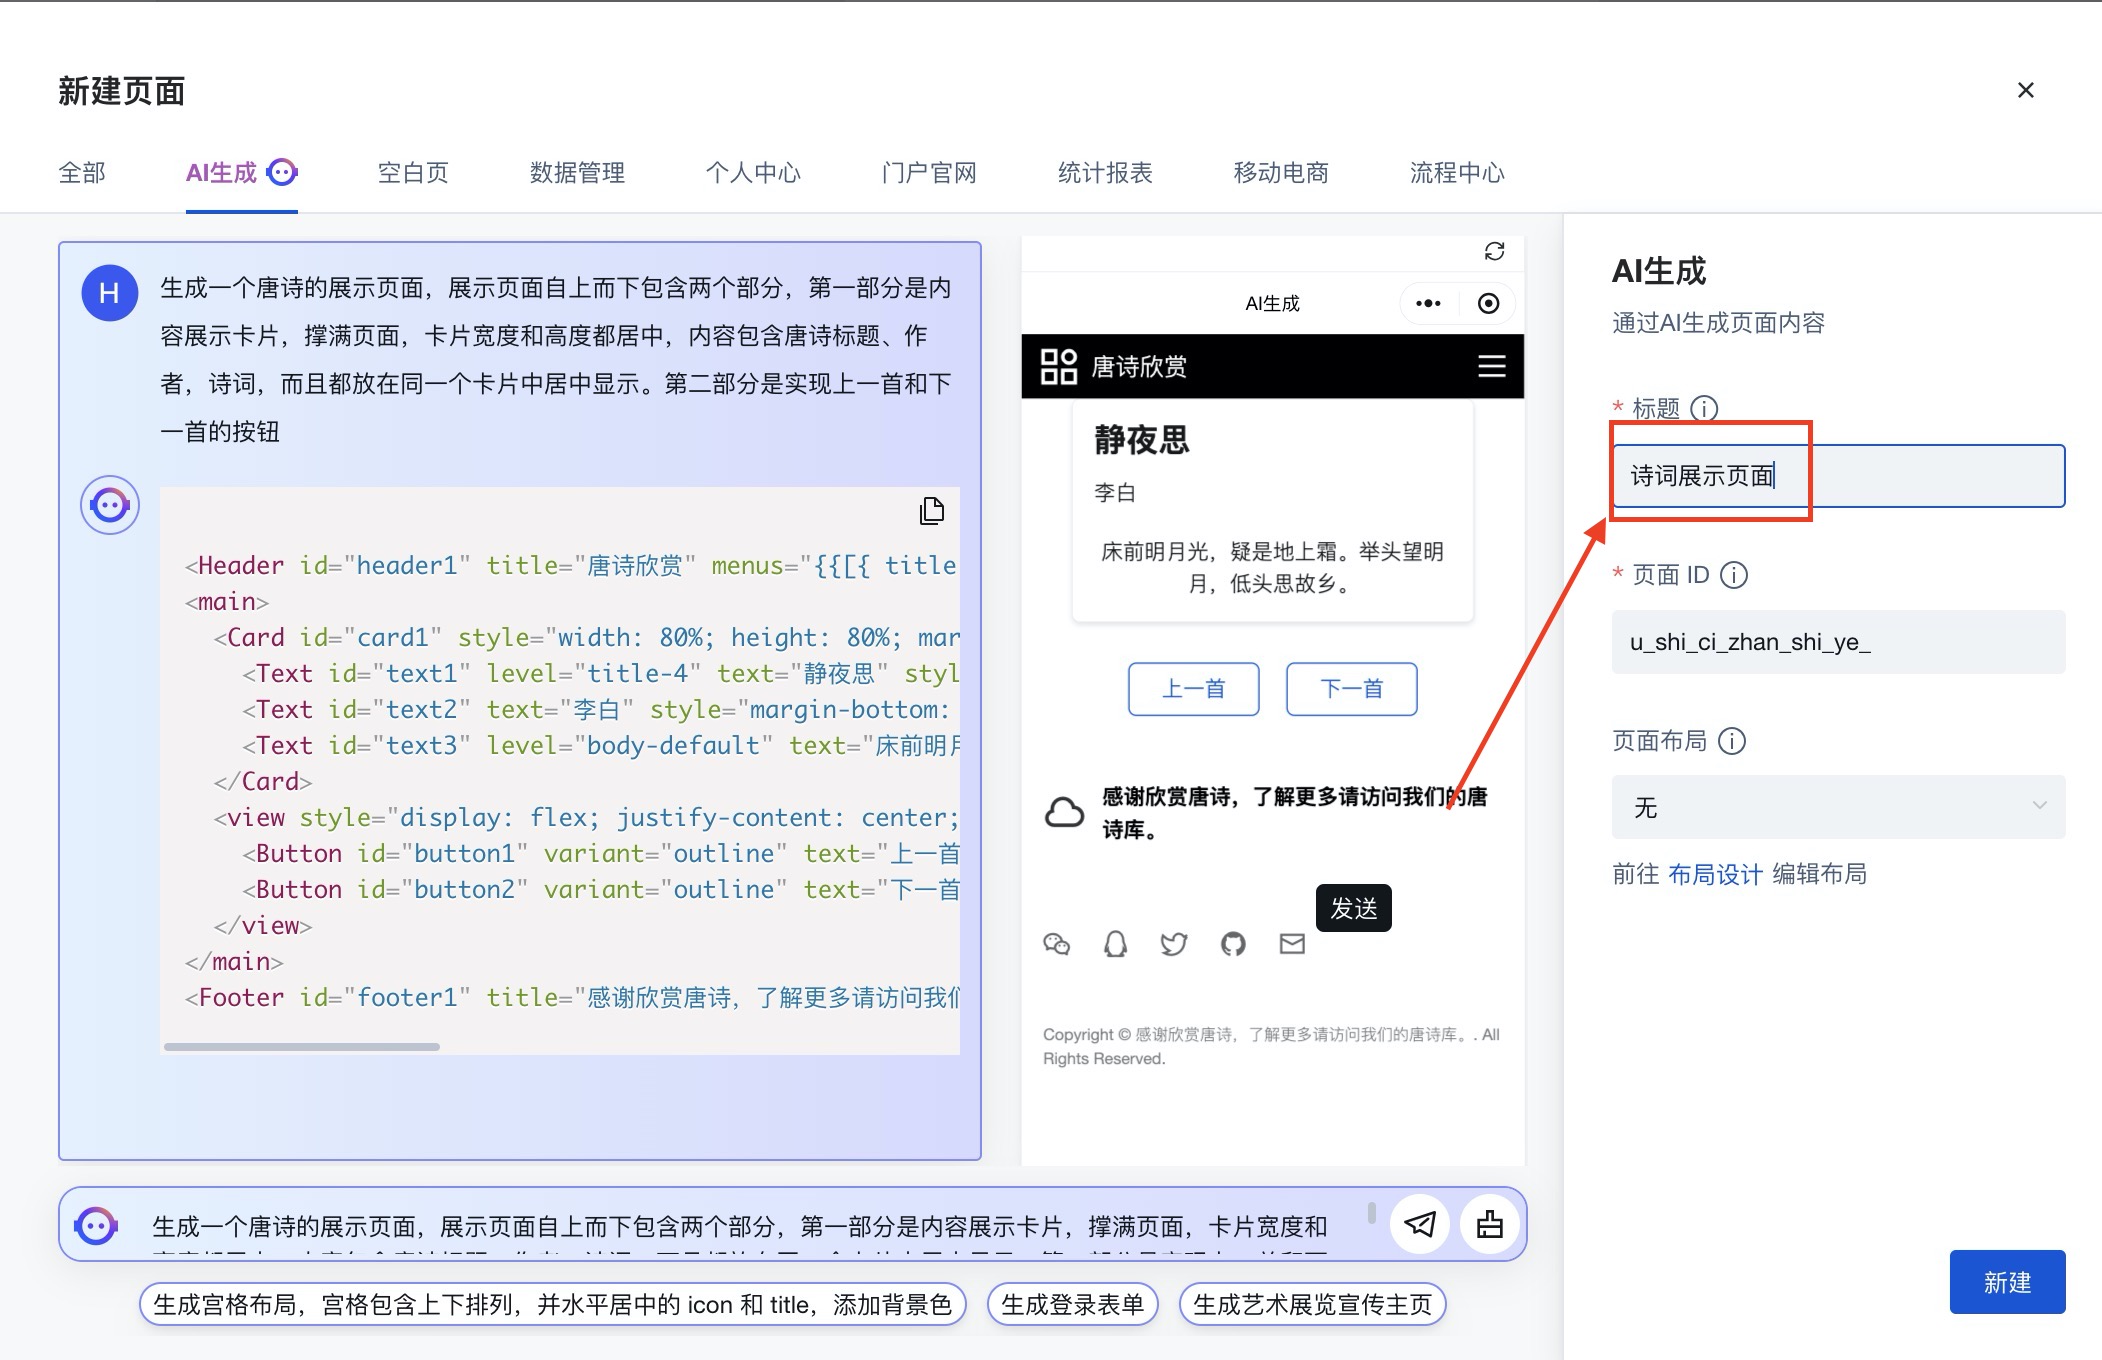This screenshot has width=2102, height=1360.
Task: Select the AI生成 tab
Action: pyautogui.click(x=242, y=173)
